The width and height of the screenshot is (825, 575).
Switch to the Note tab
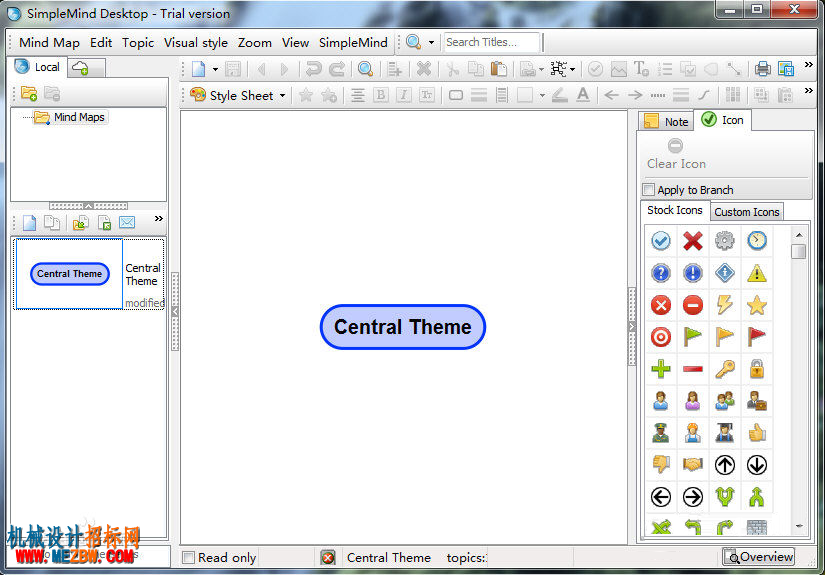[x=666, y=122]
